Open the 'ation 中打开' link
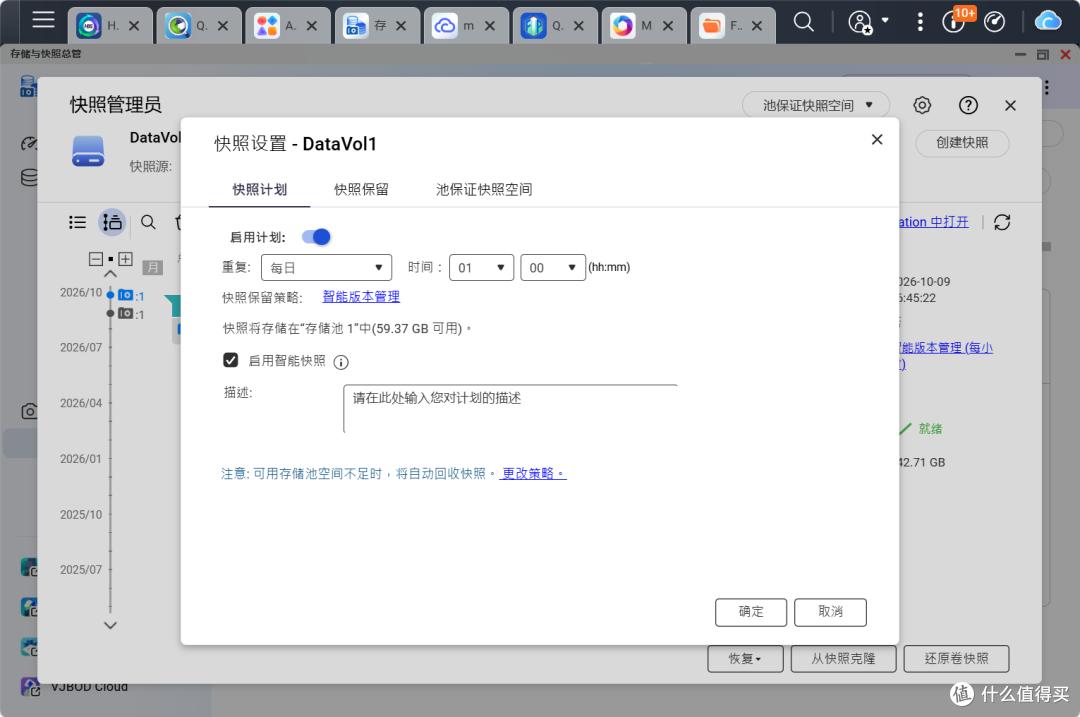The height and width of the screenshot is (717, 1080). pos(933,222)
